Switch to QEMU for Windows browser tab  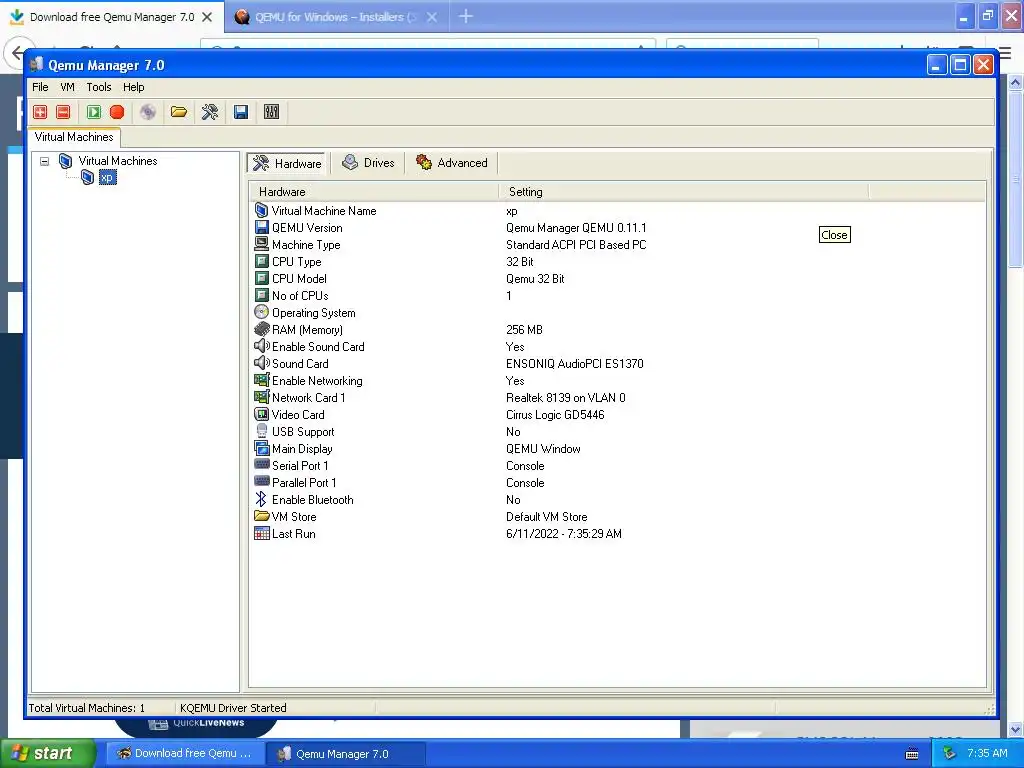pyautogui.click(x=336, y=17)
